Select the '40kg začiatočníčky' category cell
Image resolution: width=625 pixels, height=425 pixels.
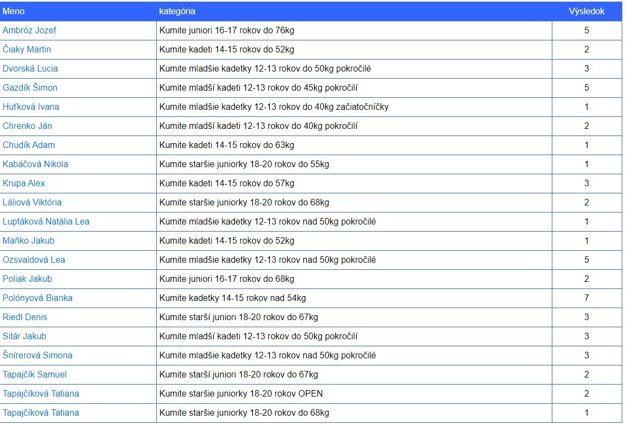pyautogui.click(x=354, y=107)
